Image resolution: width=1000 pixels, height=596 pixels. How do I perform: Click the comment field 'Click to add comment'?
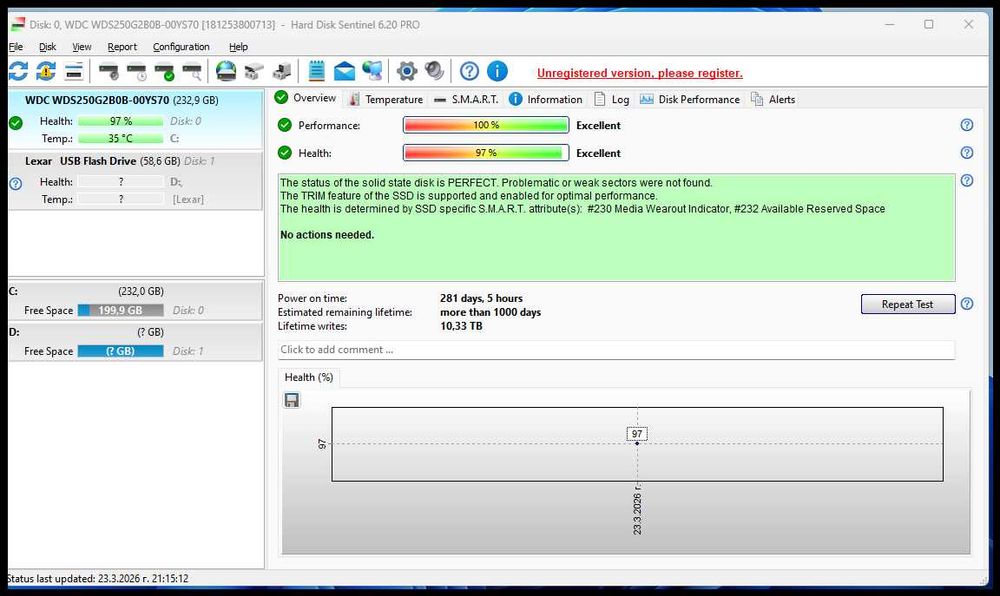pos(616,349)
